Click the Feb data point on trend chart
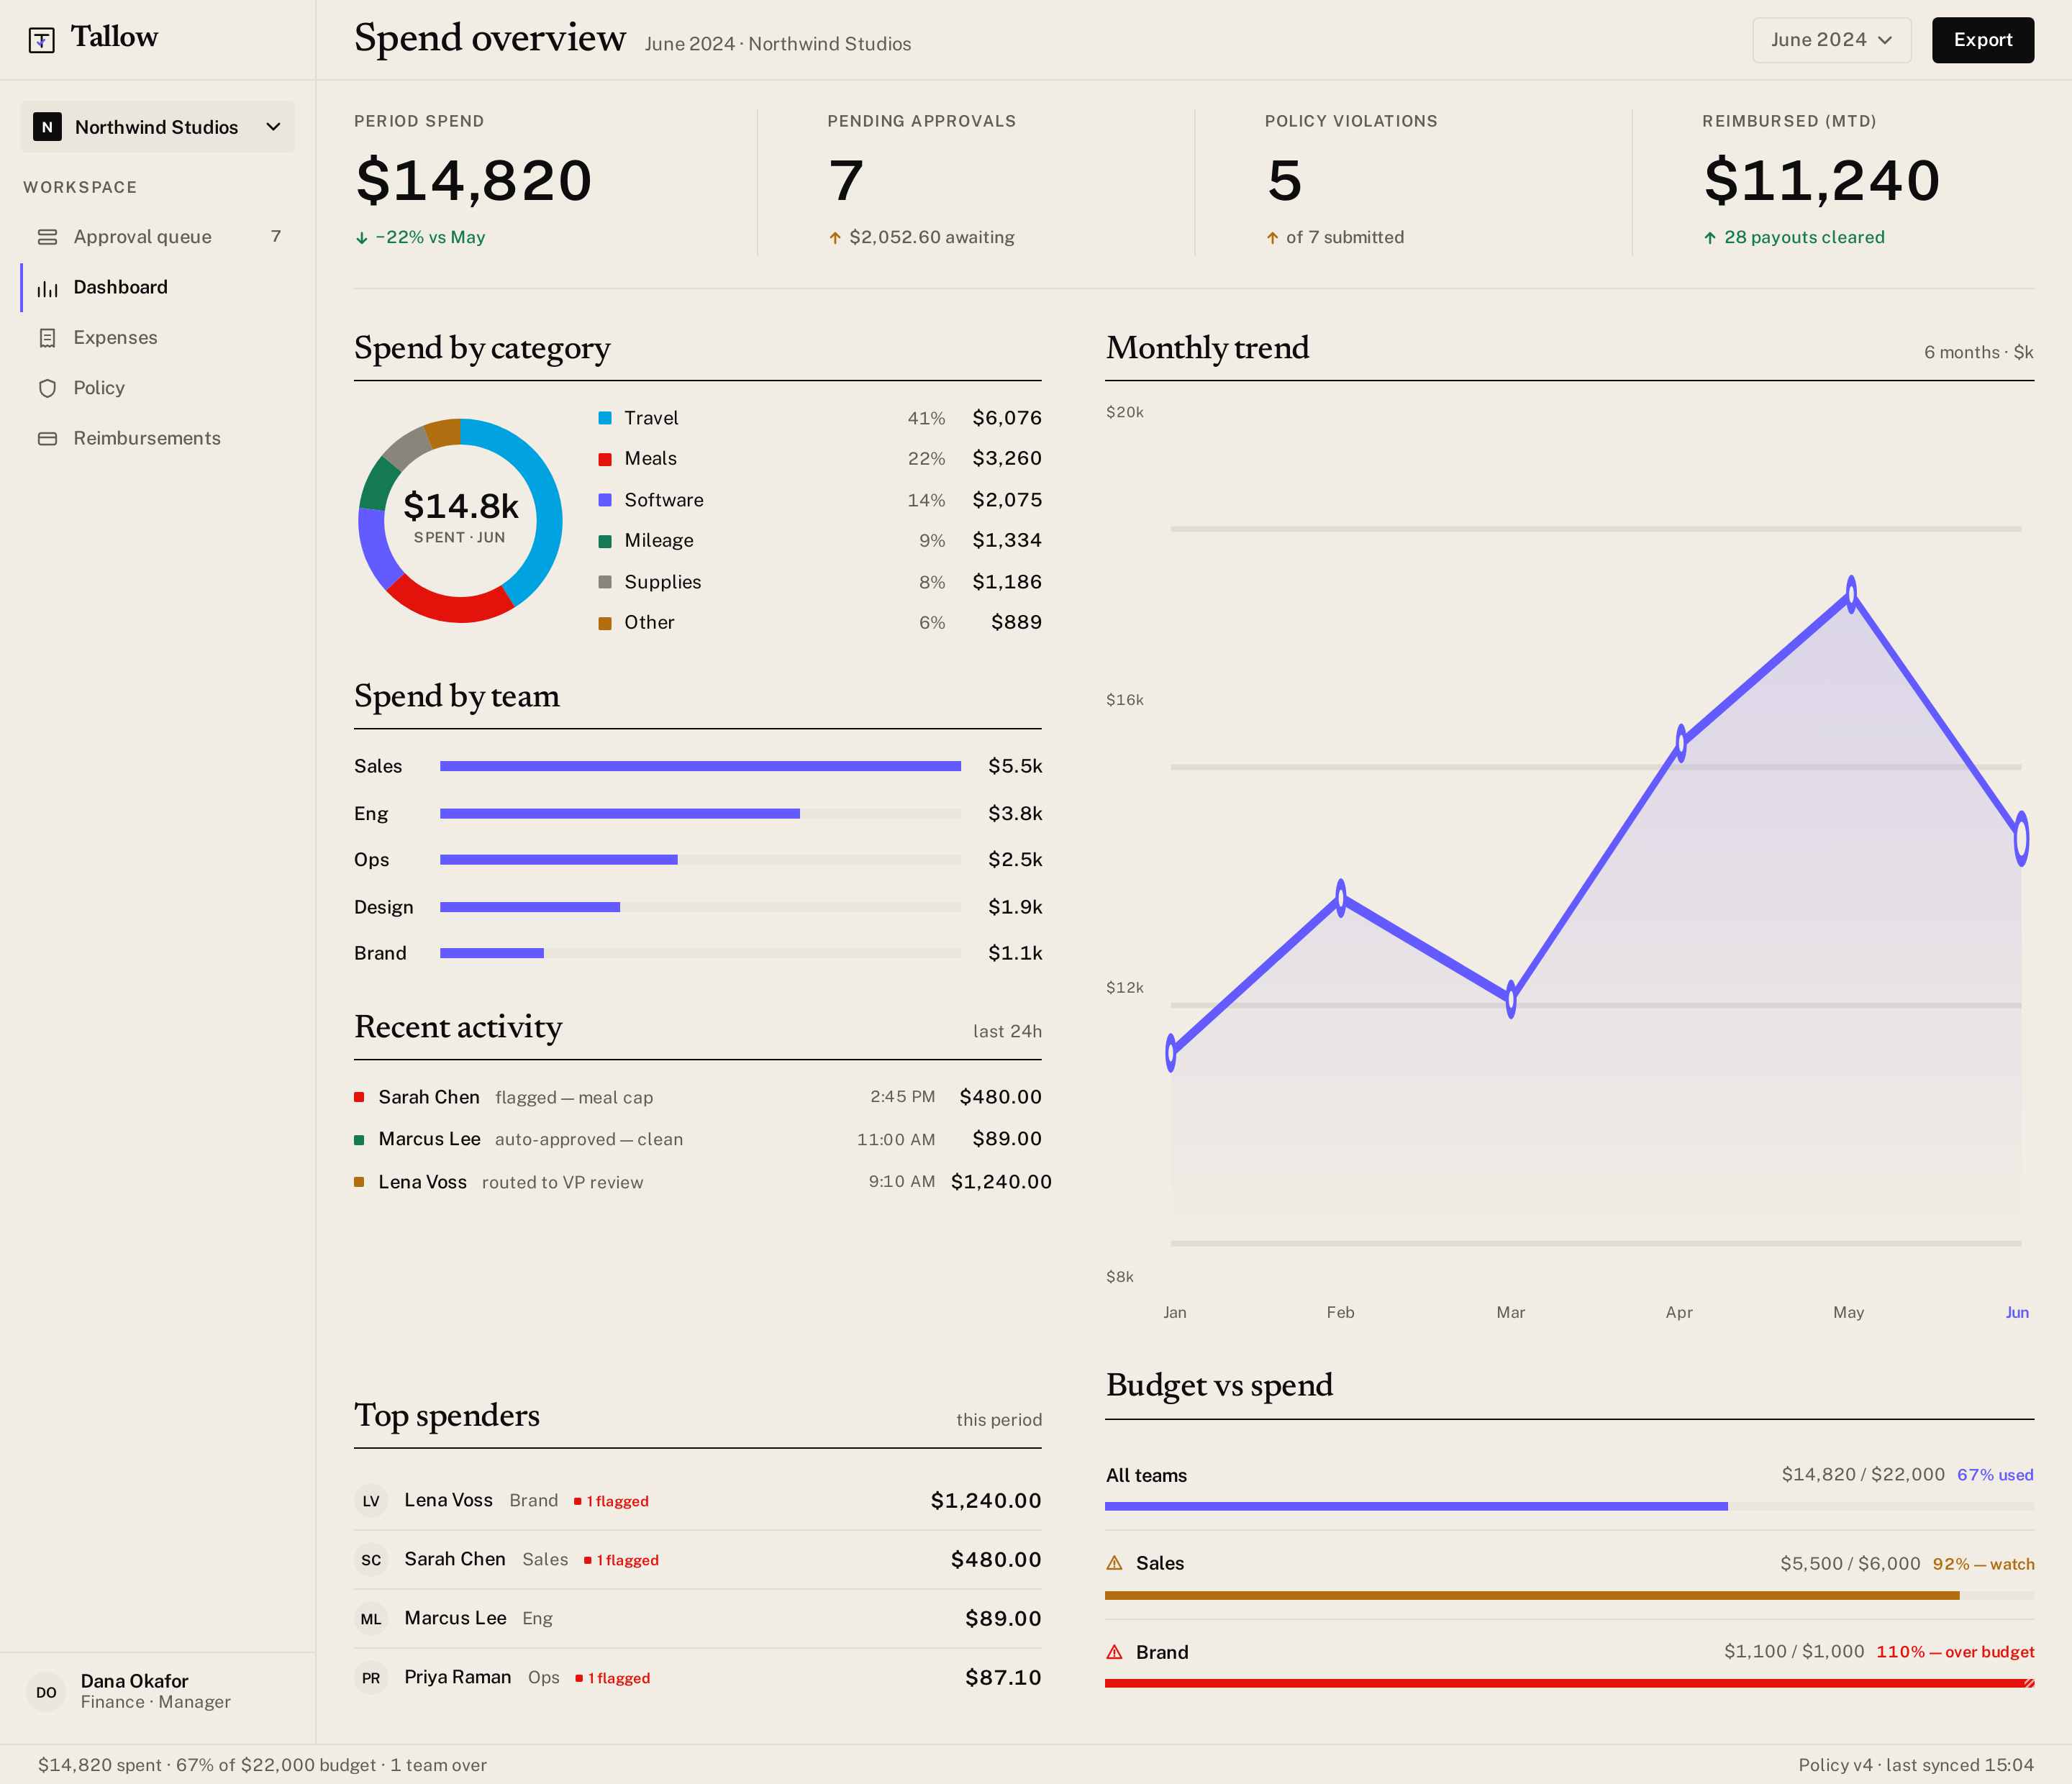The height and width of the screenshot is (1784, 2072). pyautogui.click(x=1341, y=898)
